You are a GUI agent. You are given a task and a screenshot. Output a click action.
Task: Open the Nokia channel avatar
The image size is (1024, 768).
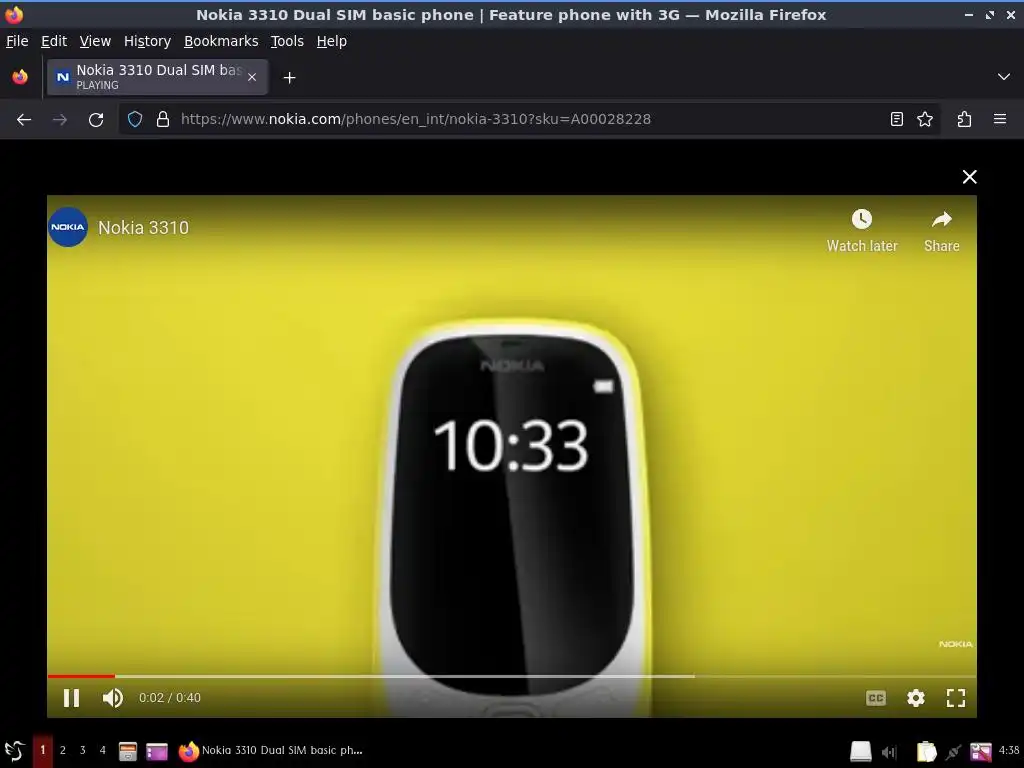pos(68,227)
